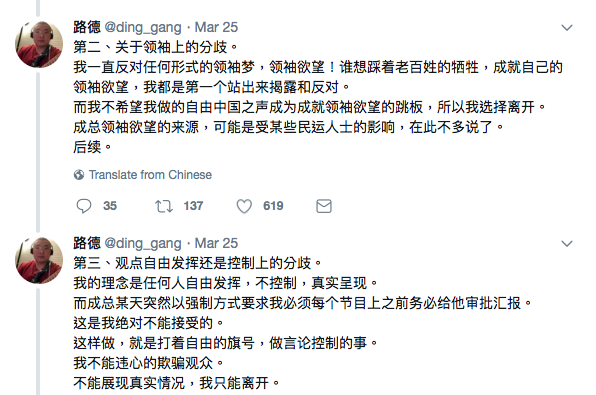Click the globe icon beside Translate
596x395 pixels.
pyautogui.click(x=79, y=175)
